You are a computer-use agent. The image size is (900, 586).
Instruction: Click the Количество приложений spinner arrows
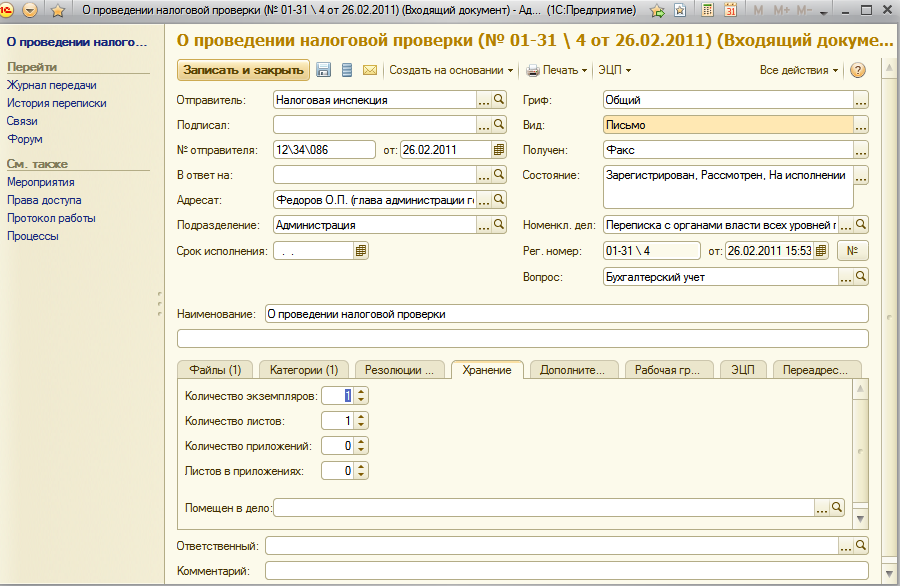pos(360,445)
